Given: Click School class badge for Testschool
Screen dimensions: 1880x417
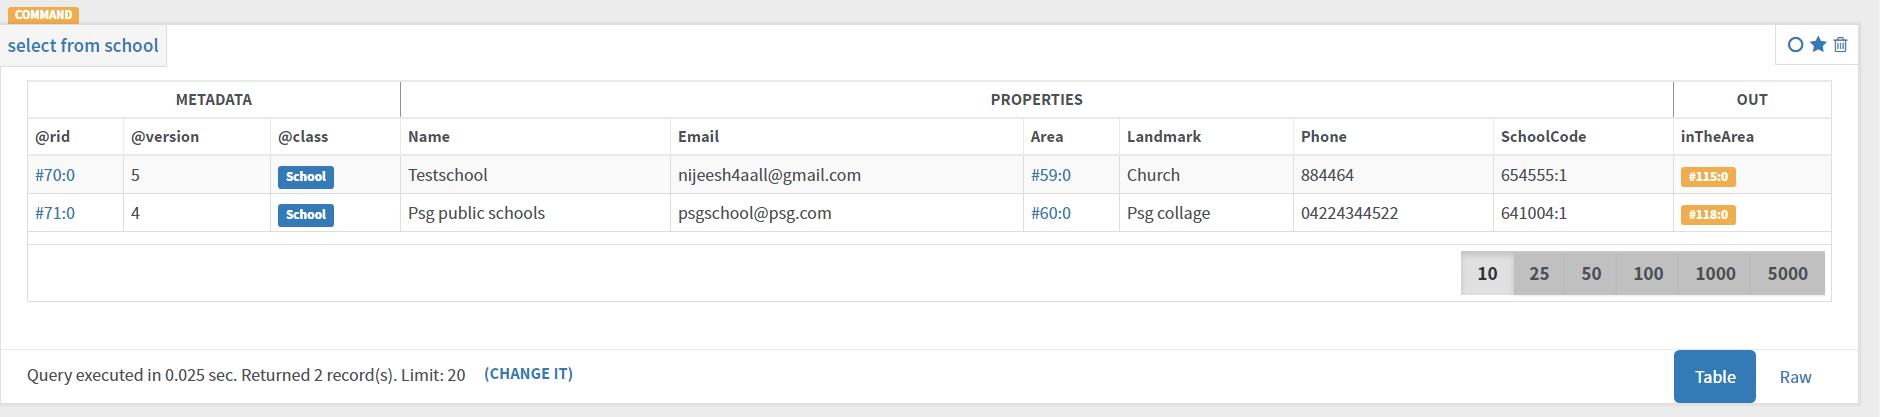Looking at the screenshot, I should pos(306,177).
